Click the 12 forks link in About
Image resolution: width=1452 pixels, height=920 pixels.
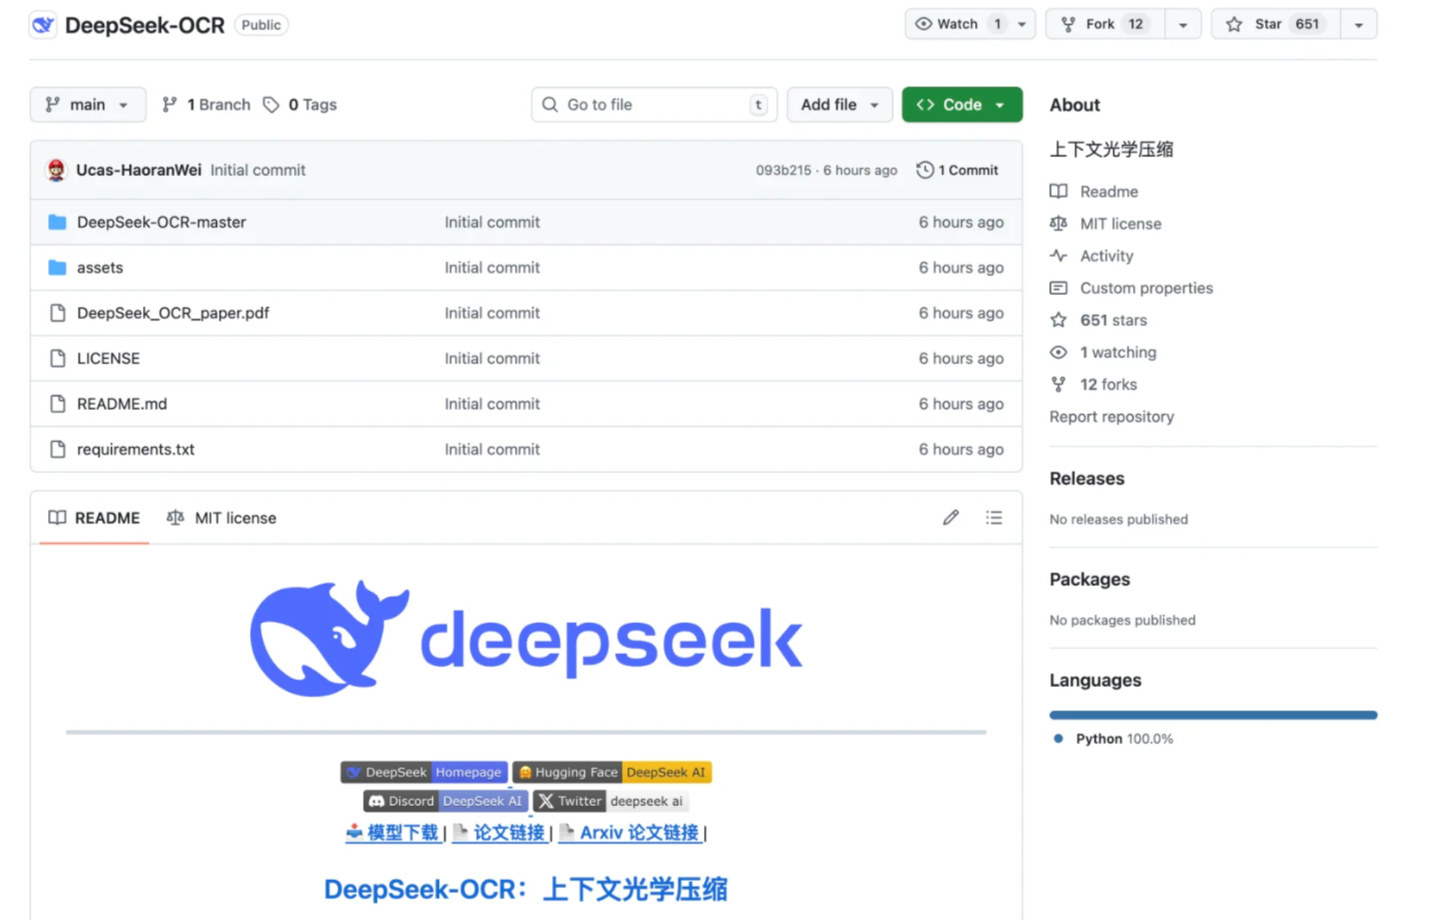pos(1109,384)
